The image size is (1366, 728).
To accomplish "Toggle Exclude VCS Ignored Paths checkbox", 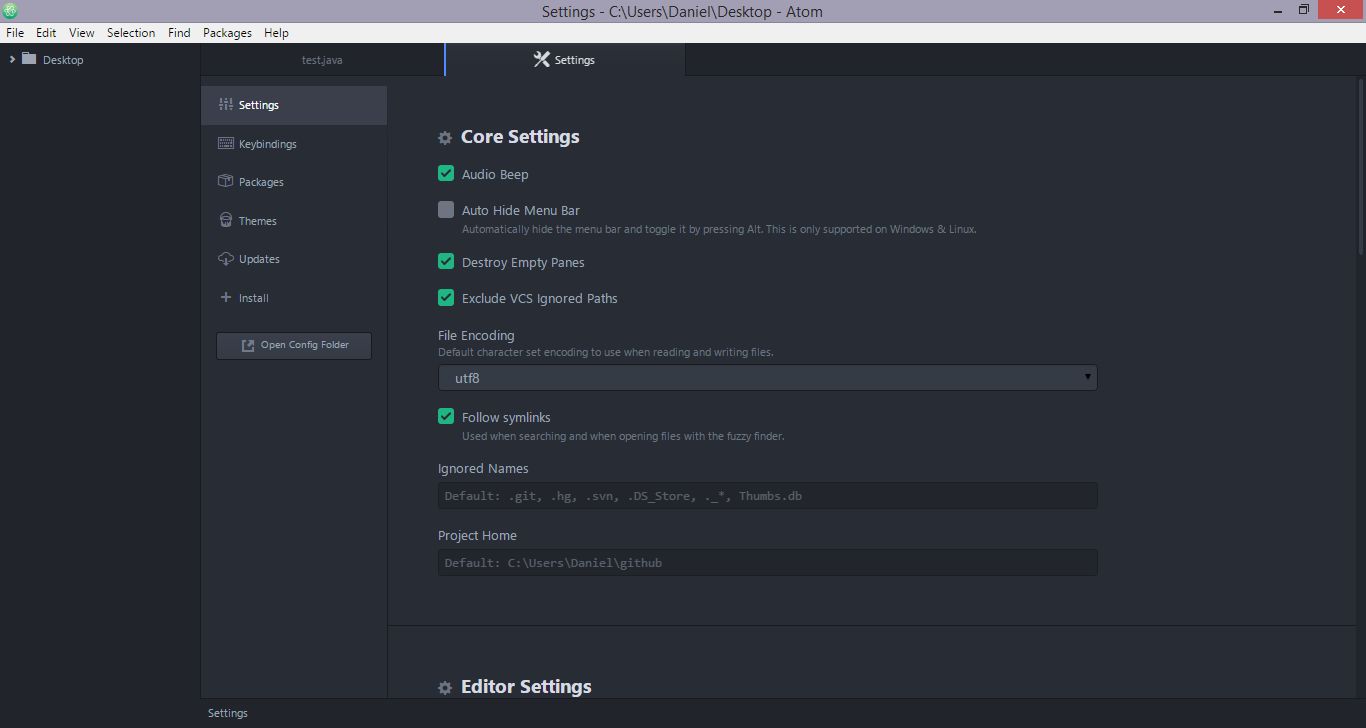I will (446, 297).
